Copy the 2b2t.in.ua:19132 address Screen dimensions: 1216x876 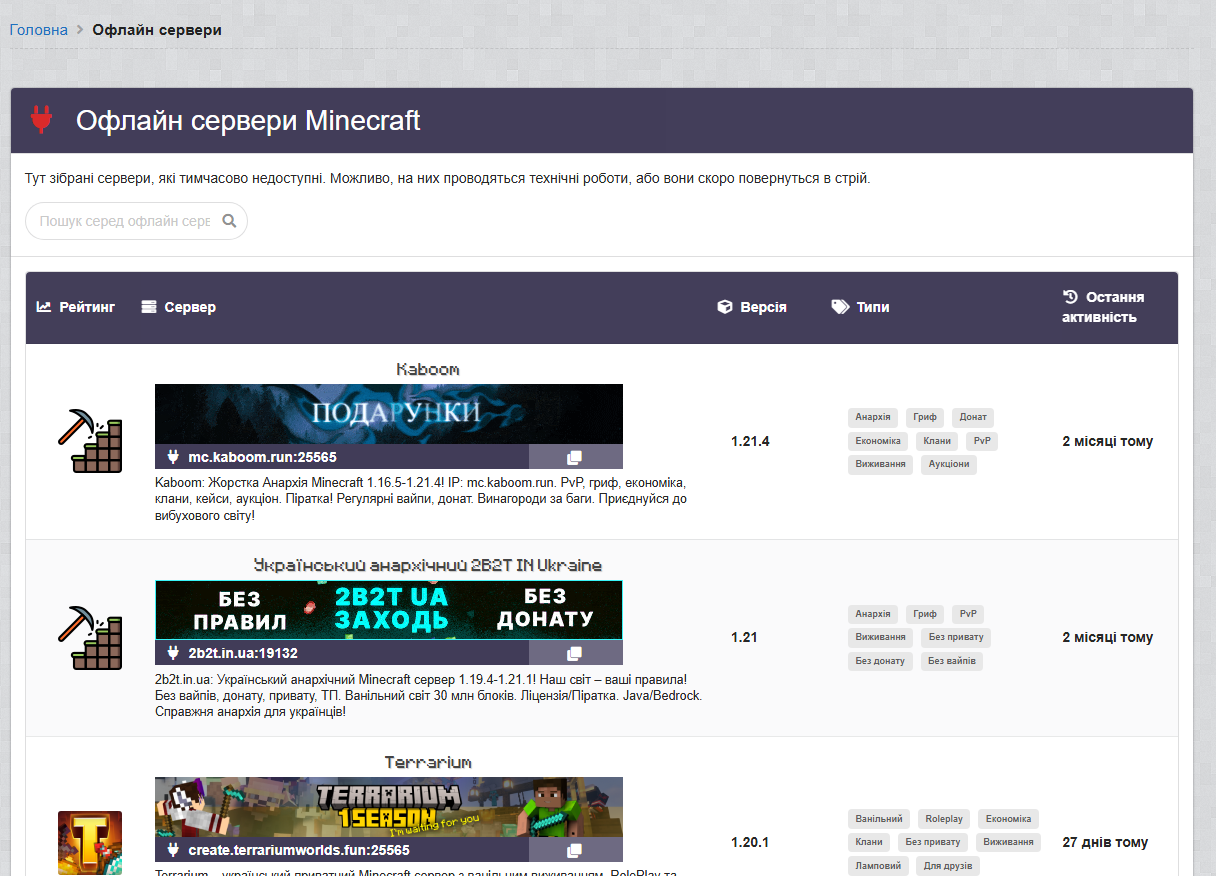(x=575, y=653)
